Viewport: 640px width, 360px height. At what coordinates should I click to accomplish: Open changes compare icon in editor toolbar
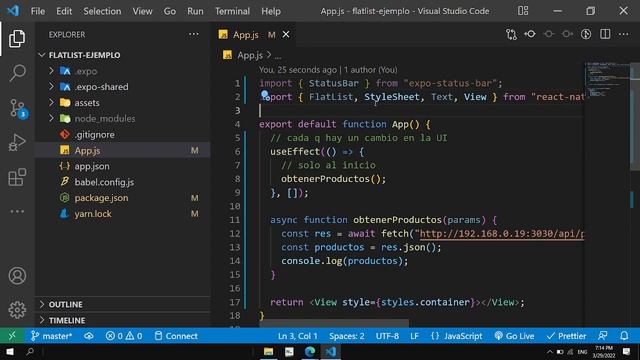[x=511, y=34]
